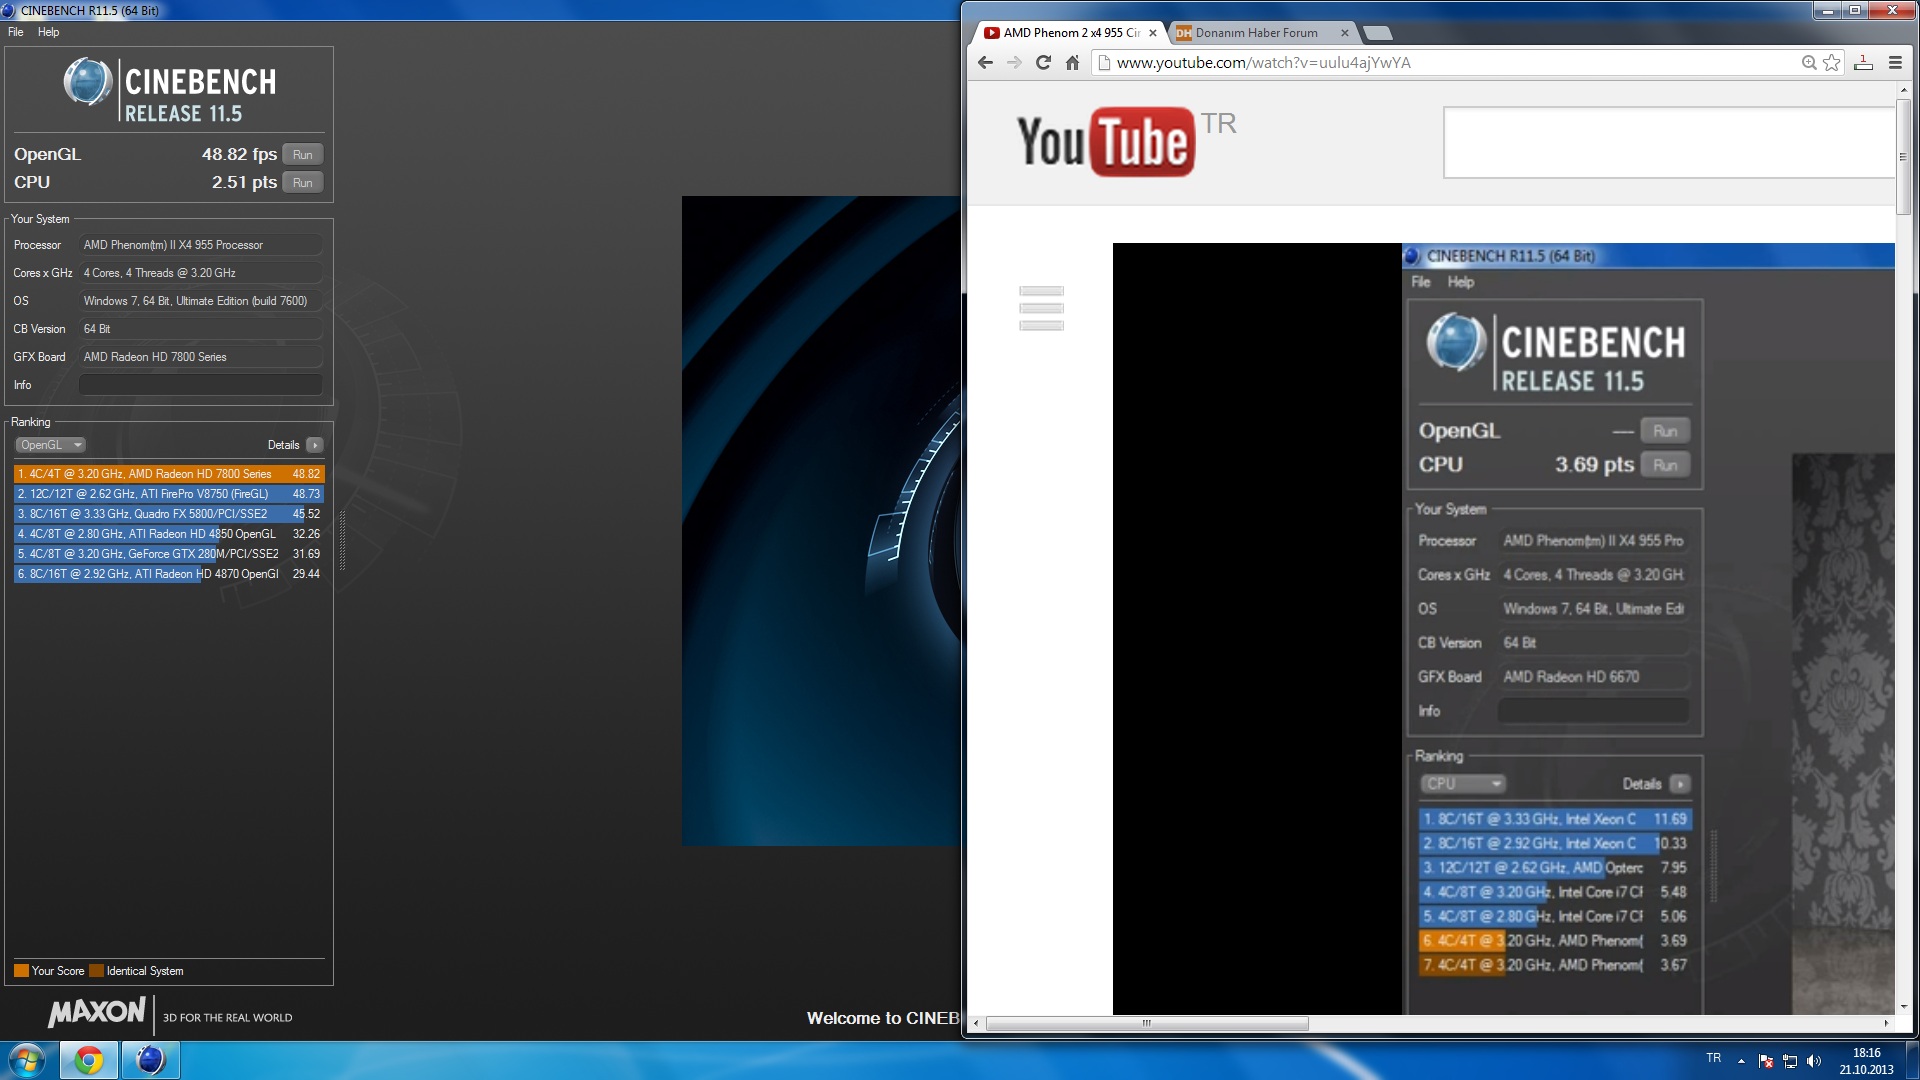Click the Chrome horizontal scrollbar thumb
This screenshot has height=1080, width=1920.
point(1147,1024)
